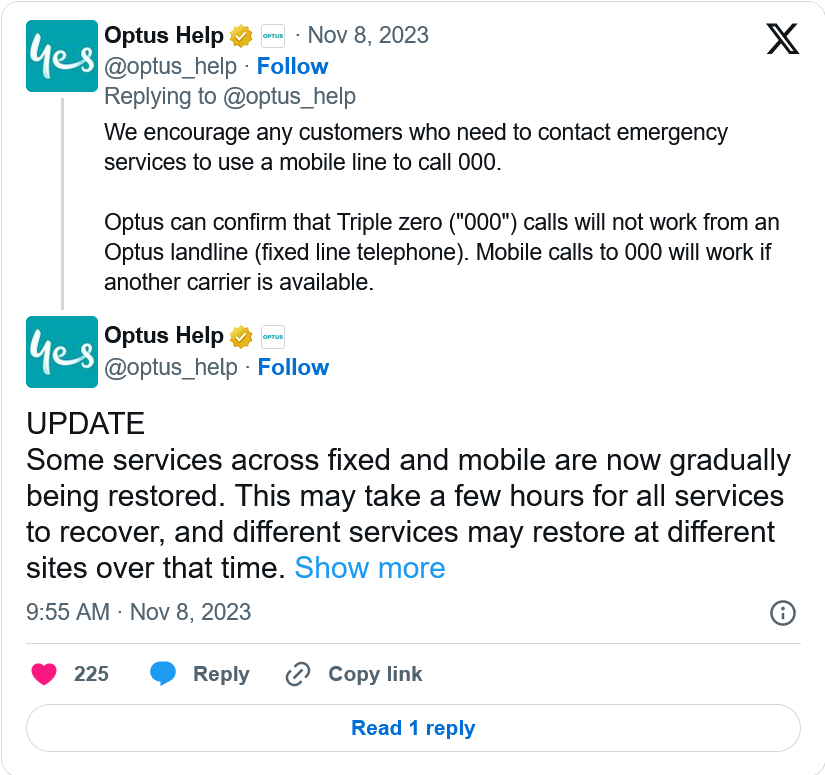Like the tweet with the heart icon
825x775 pixels.
44,674
